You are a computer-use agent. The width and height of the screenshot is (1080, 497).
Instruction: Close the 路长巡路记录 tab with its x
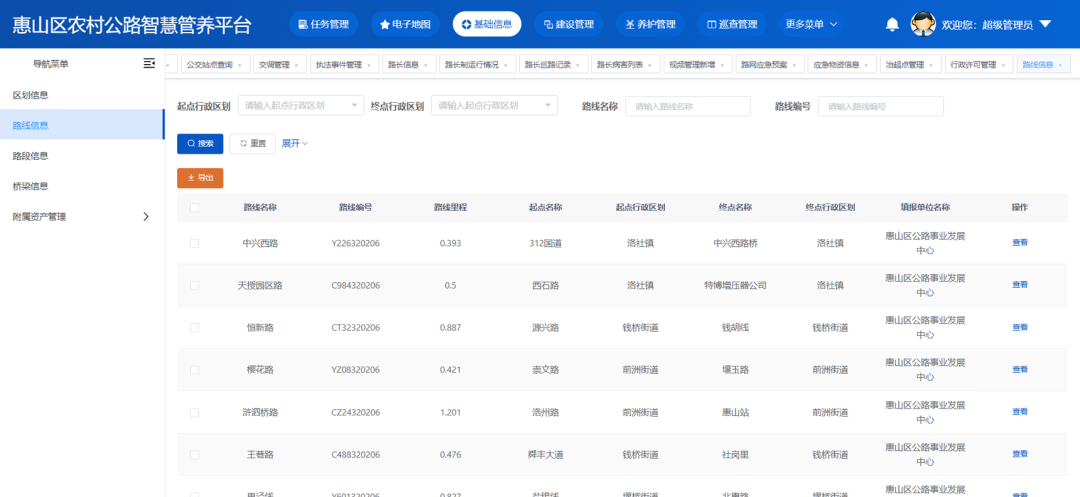579,65
